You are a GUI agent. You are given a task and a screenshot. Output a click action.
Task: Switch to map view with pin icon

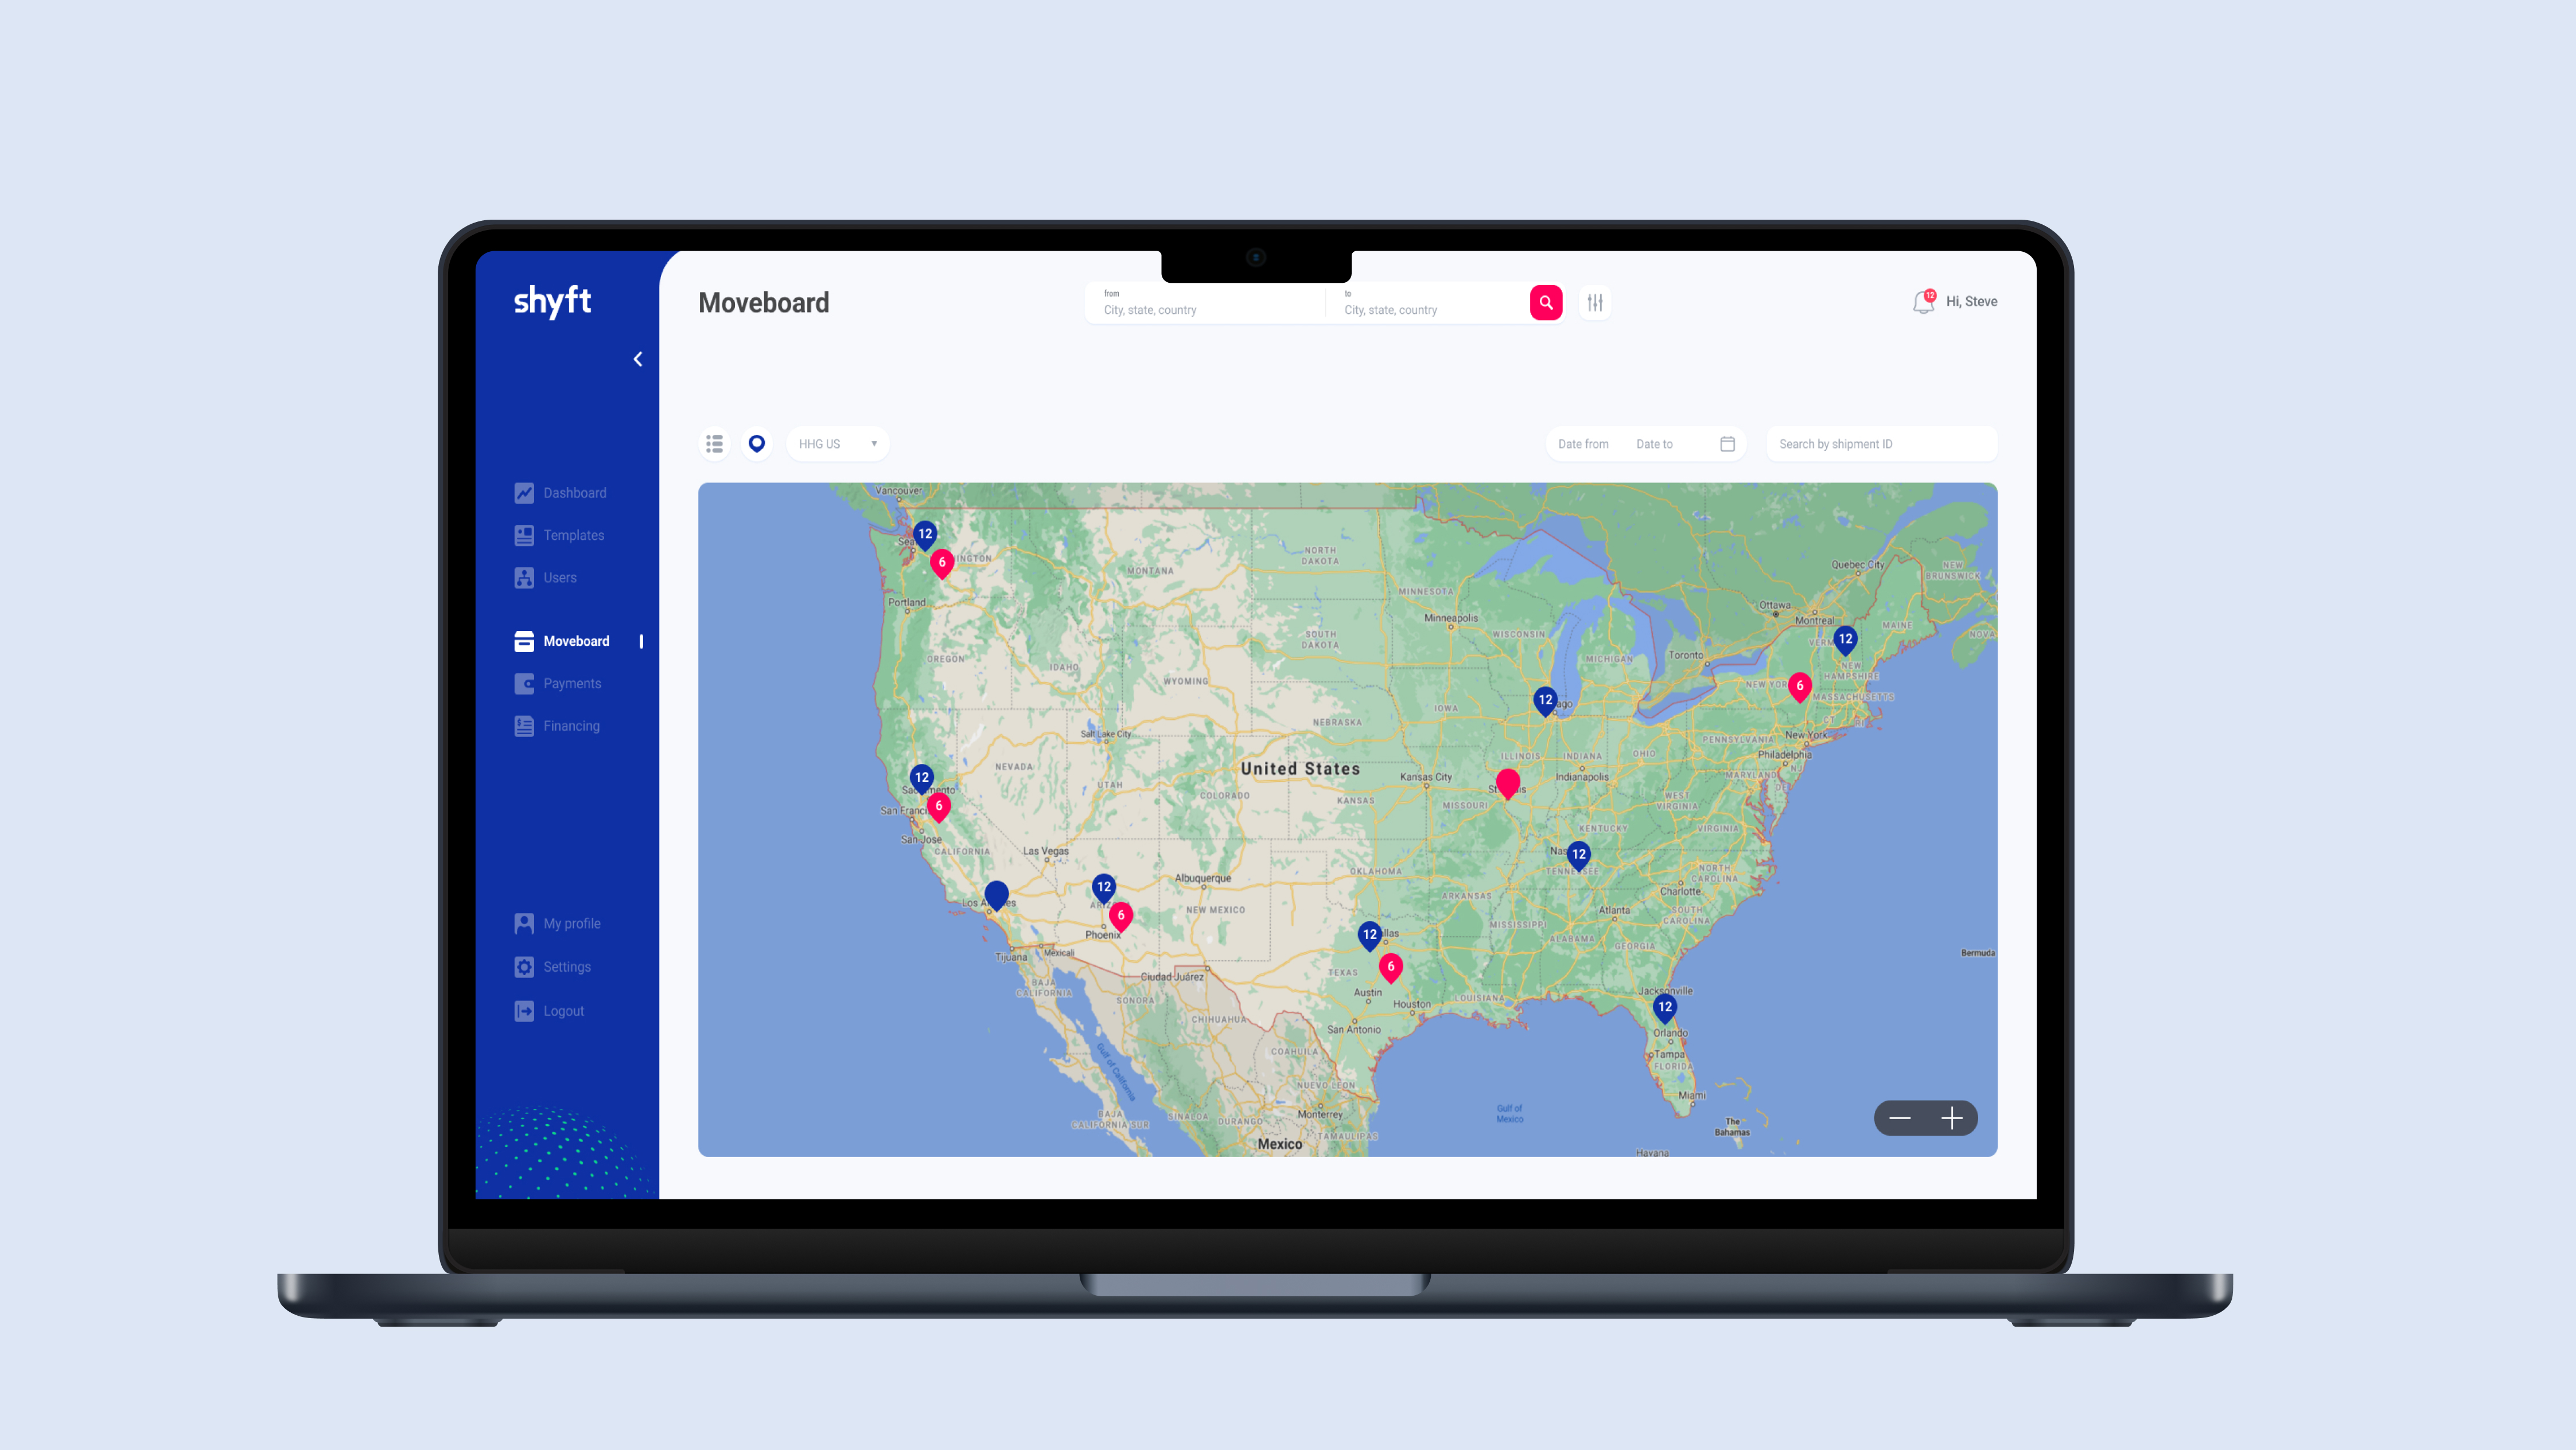click(x=757, y=443)
